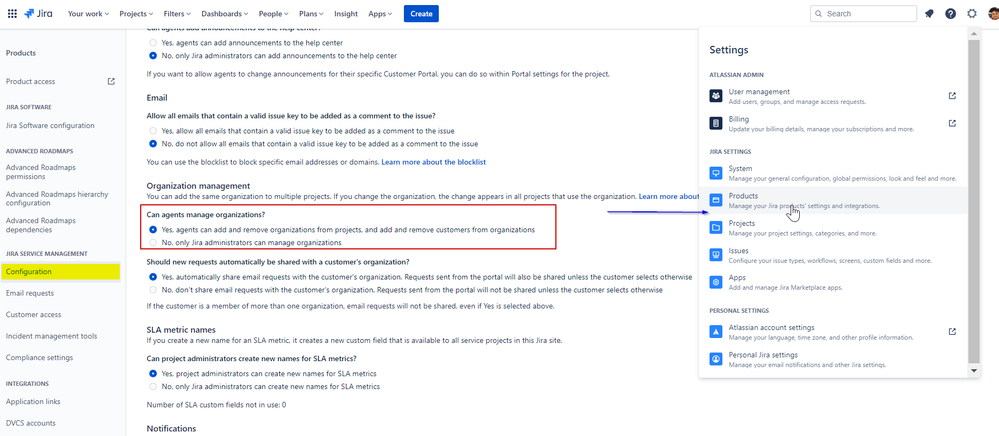
Task: Open Advanced Roadmaps dependencies
Action: click(x=40, y=224)
